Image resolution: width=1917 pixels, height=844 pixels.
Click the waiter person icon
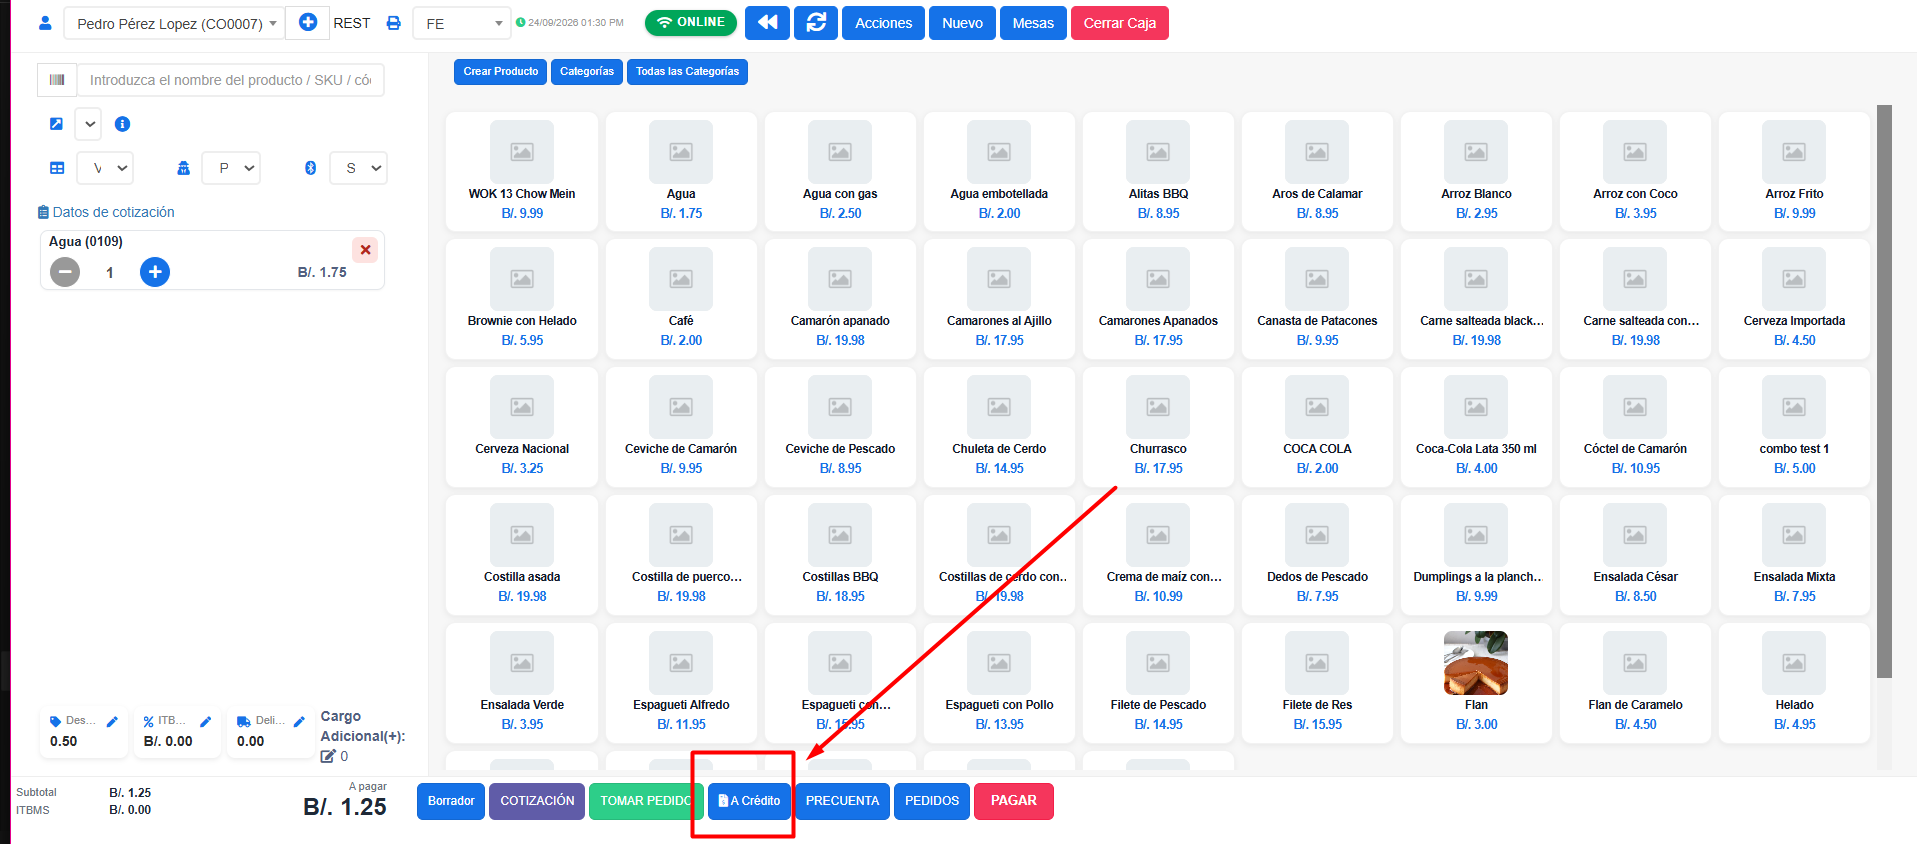click(183, 168)
